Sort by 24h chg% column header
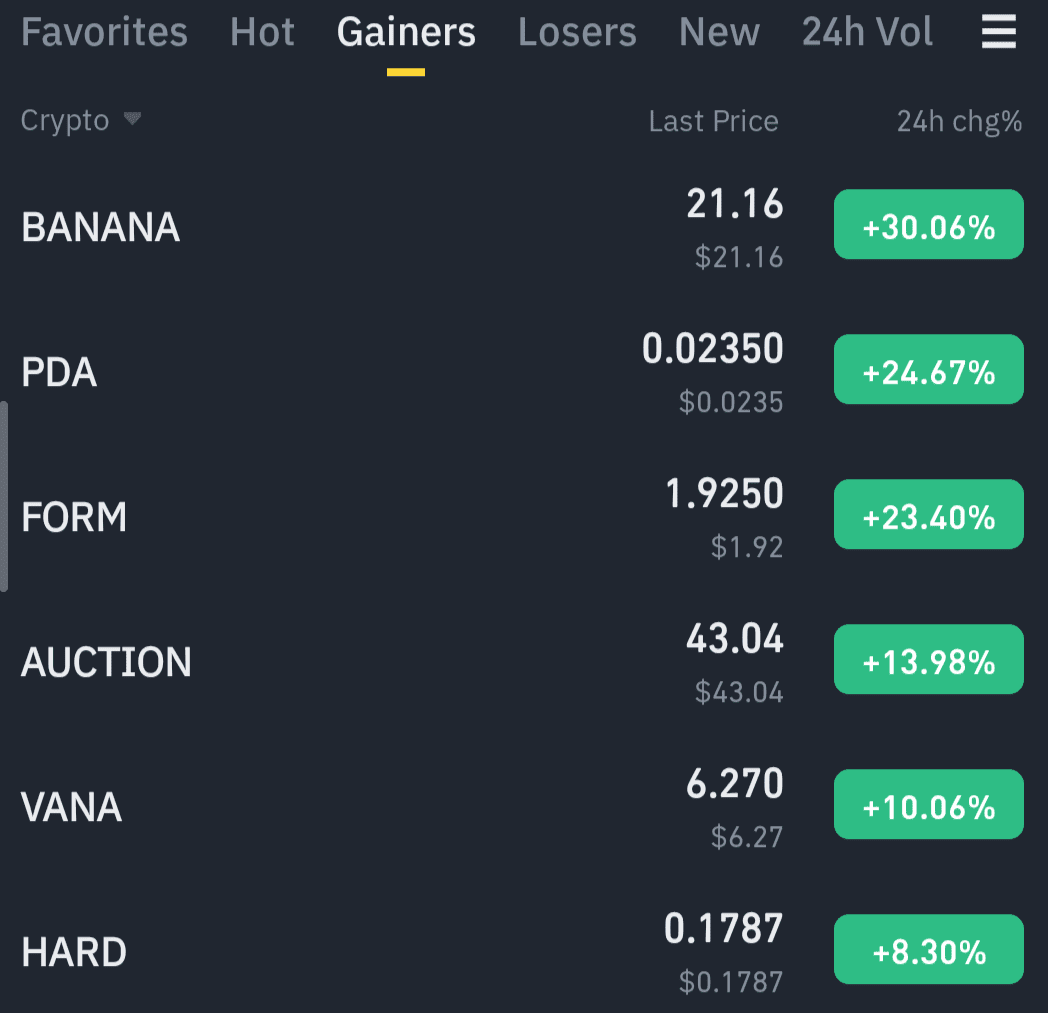 pos(959,122)
